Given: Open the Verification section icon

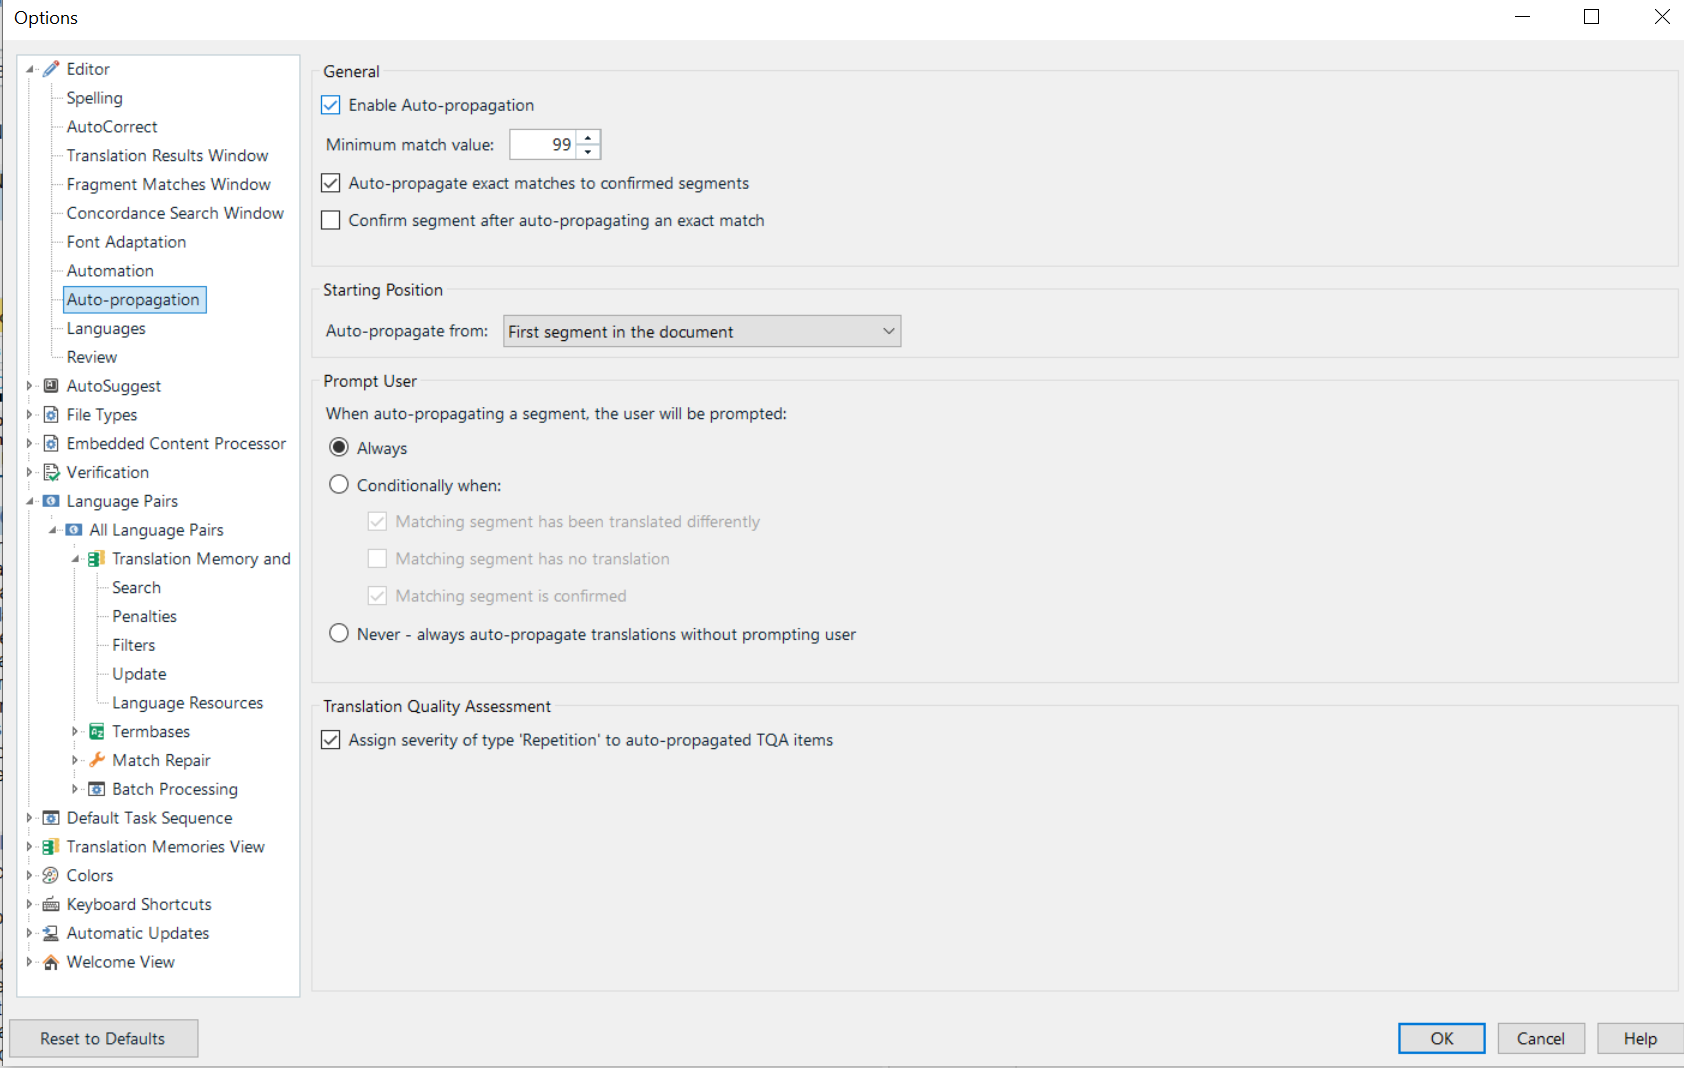Looking at the screenshot, I should 51,471.
